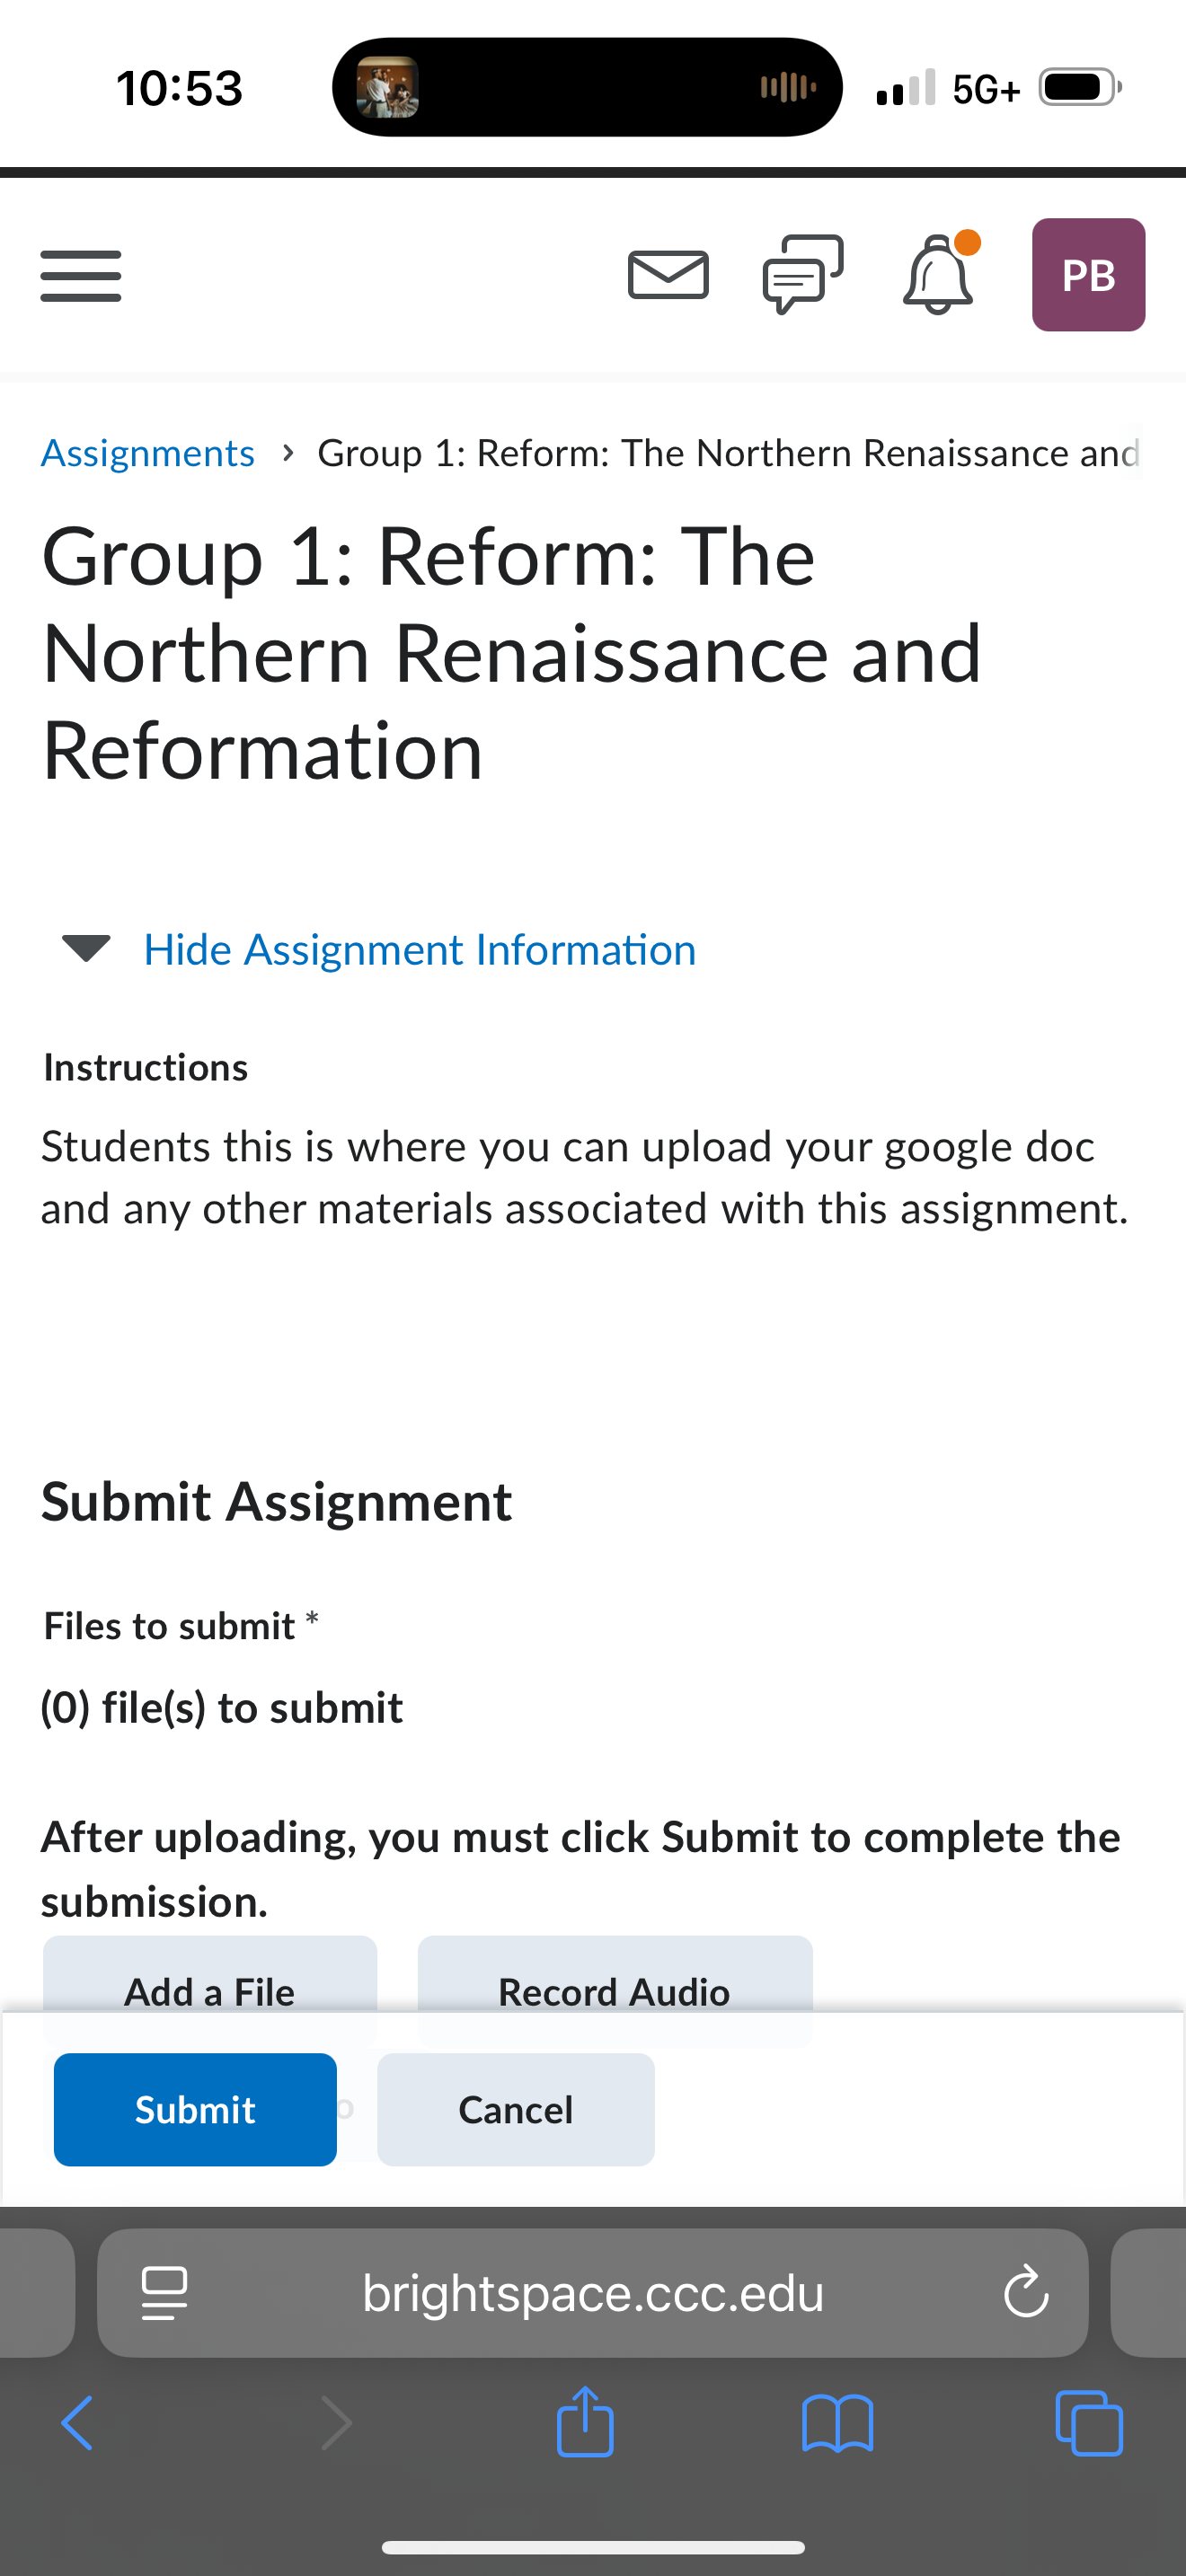Open Safari tabs overview icon
Image resolution: width=1186 pixels, height=2576 pixels.
tap(1089, 2423)
